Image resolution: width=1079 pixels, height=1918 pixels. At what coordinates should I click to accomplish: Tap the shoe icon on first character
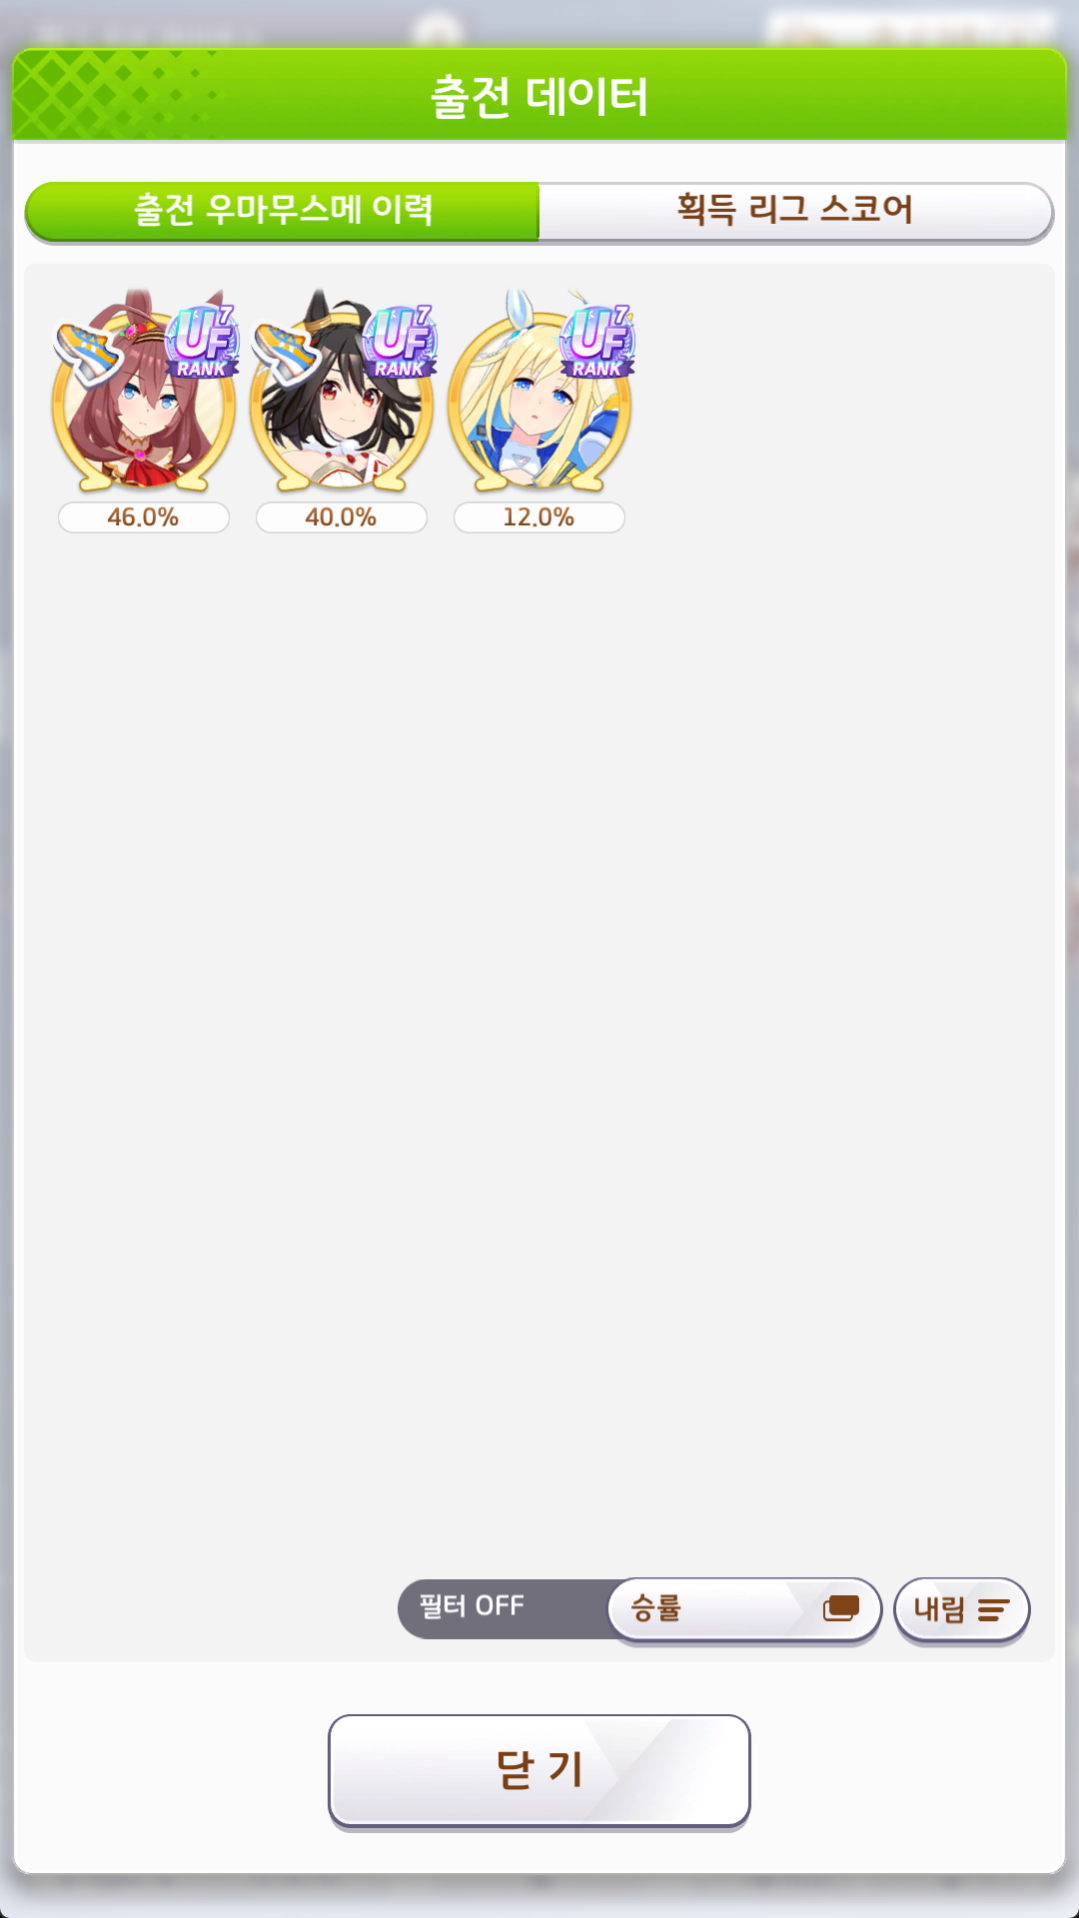89,352
